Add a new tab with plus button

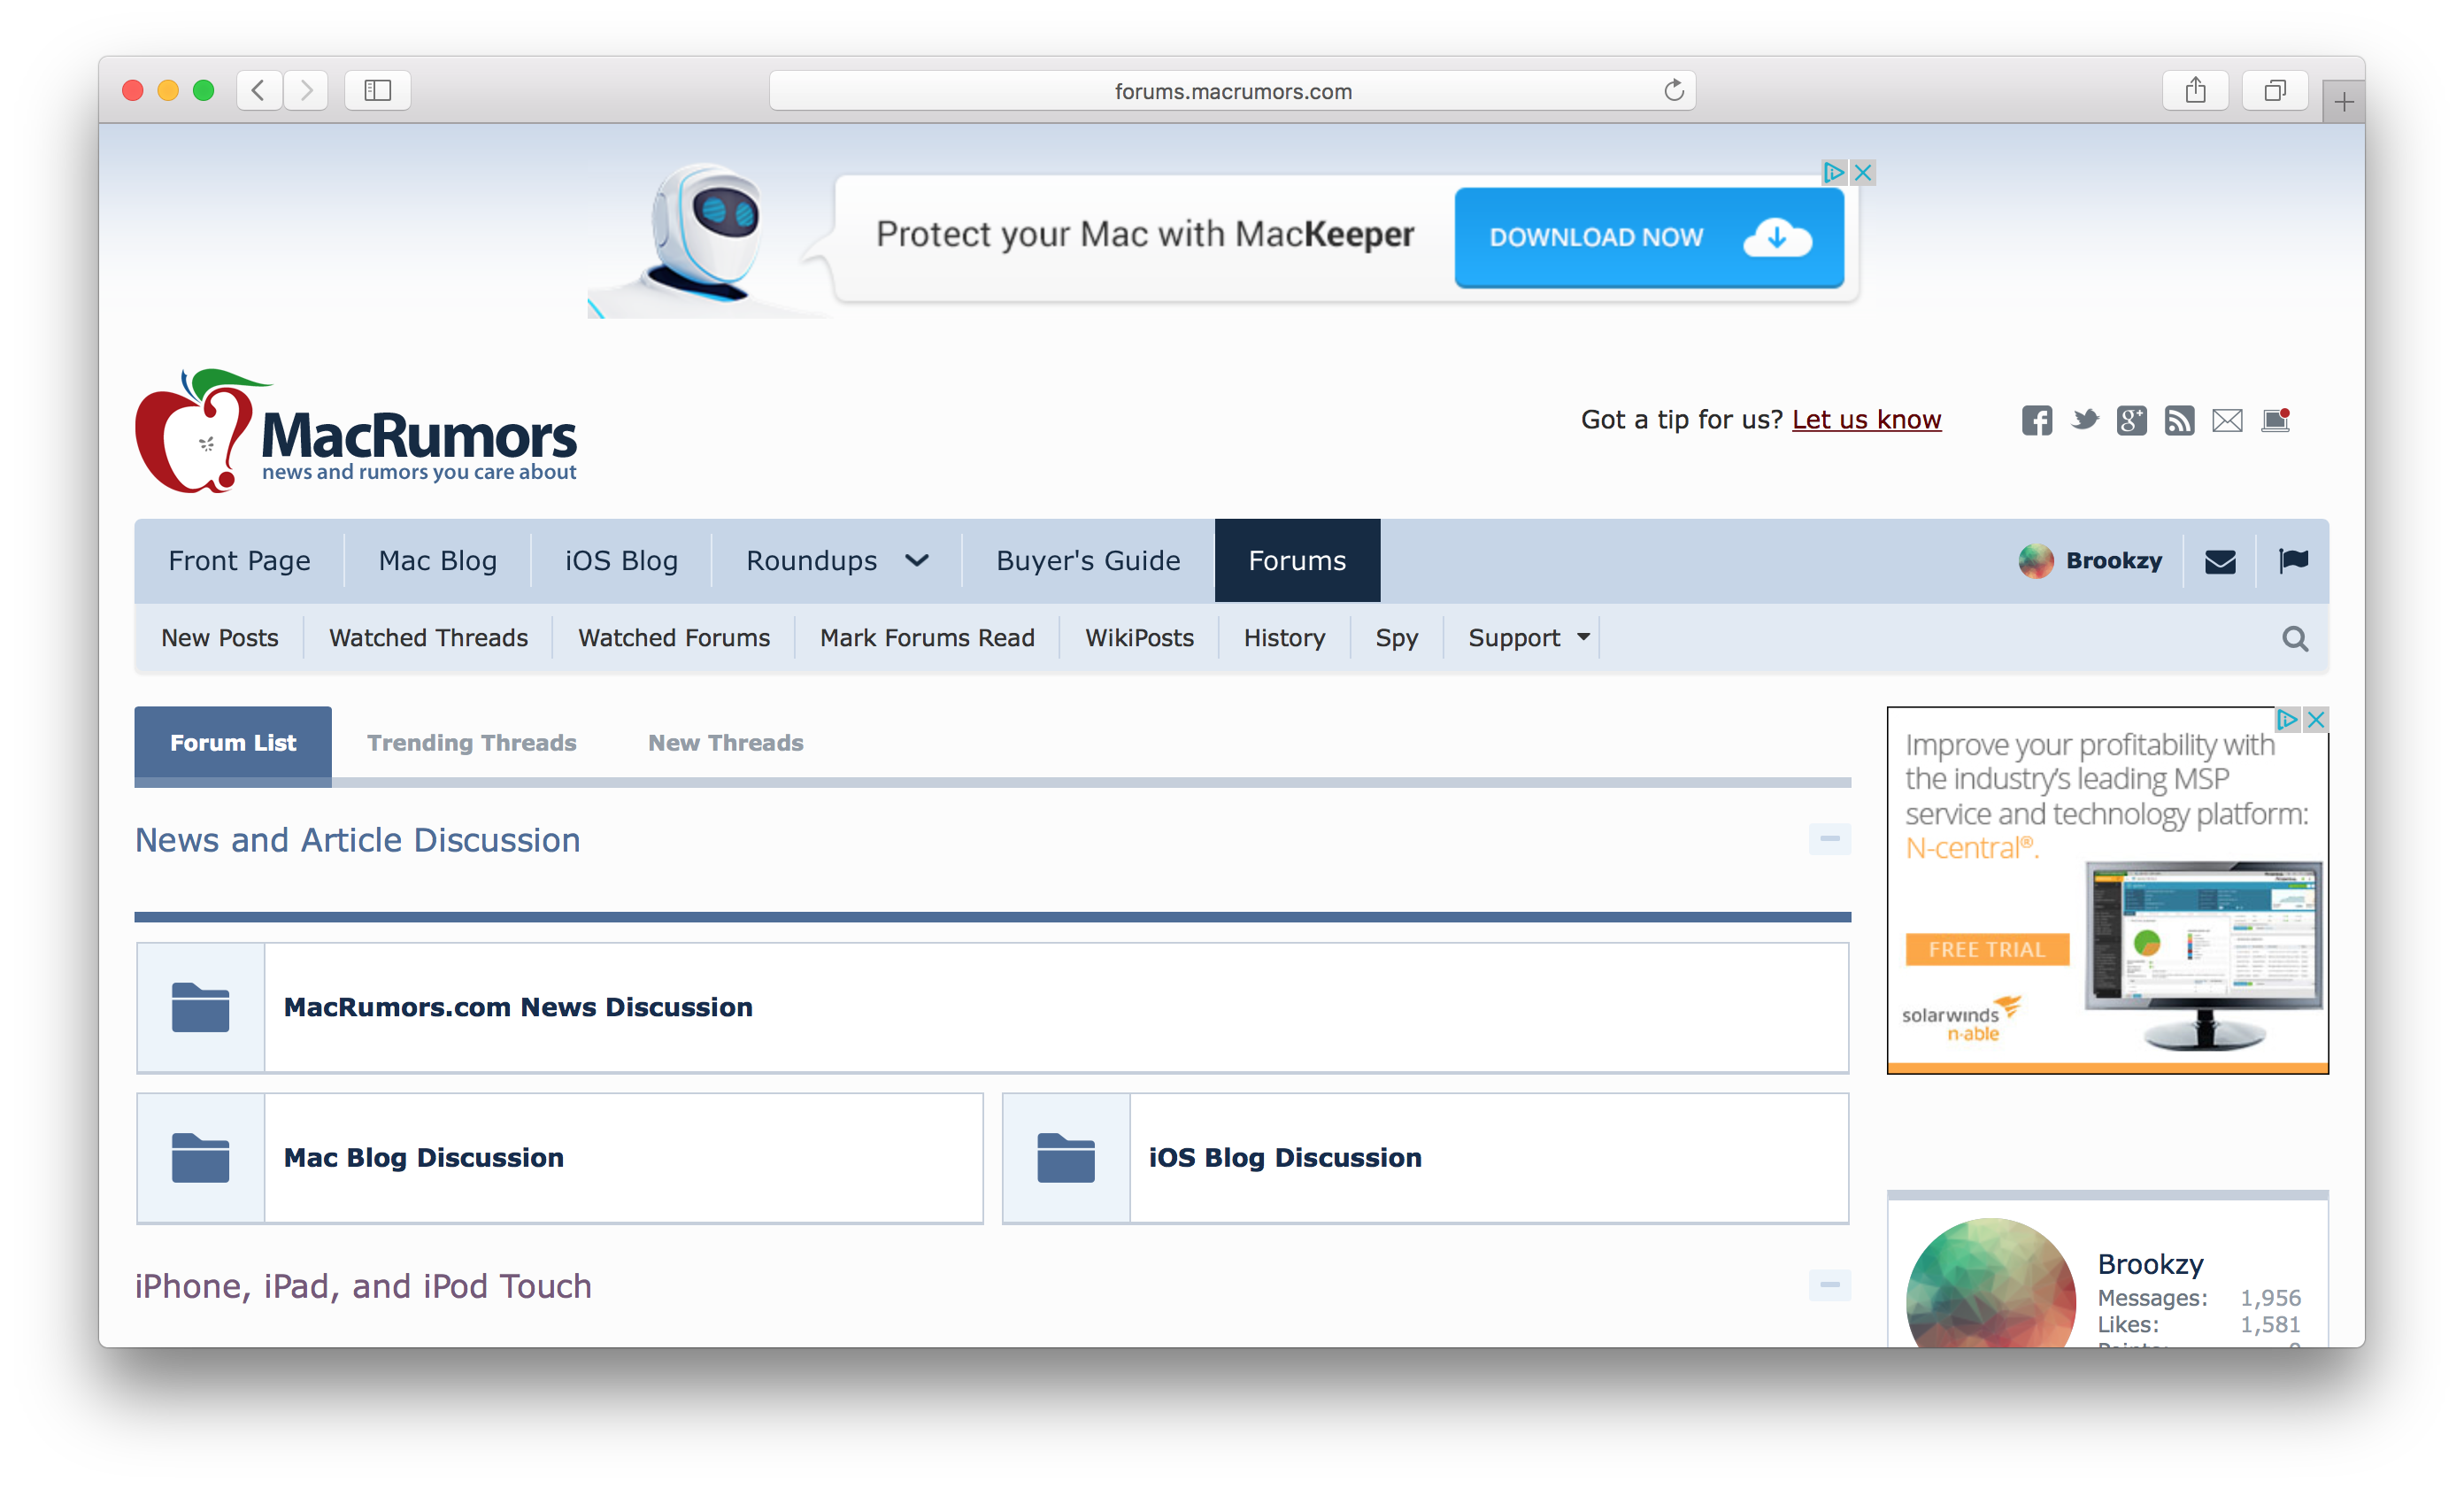[2343, 102]
